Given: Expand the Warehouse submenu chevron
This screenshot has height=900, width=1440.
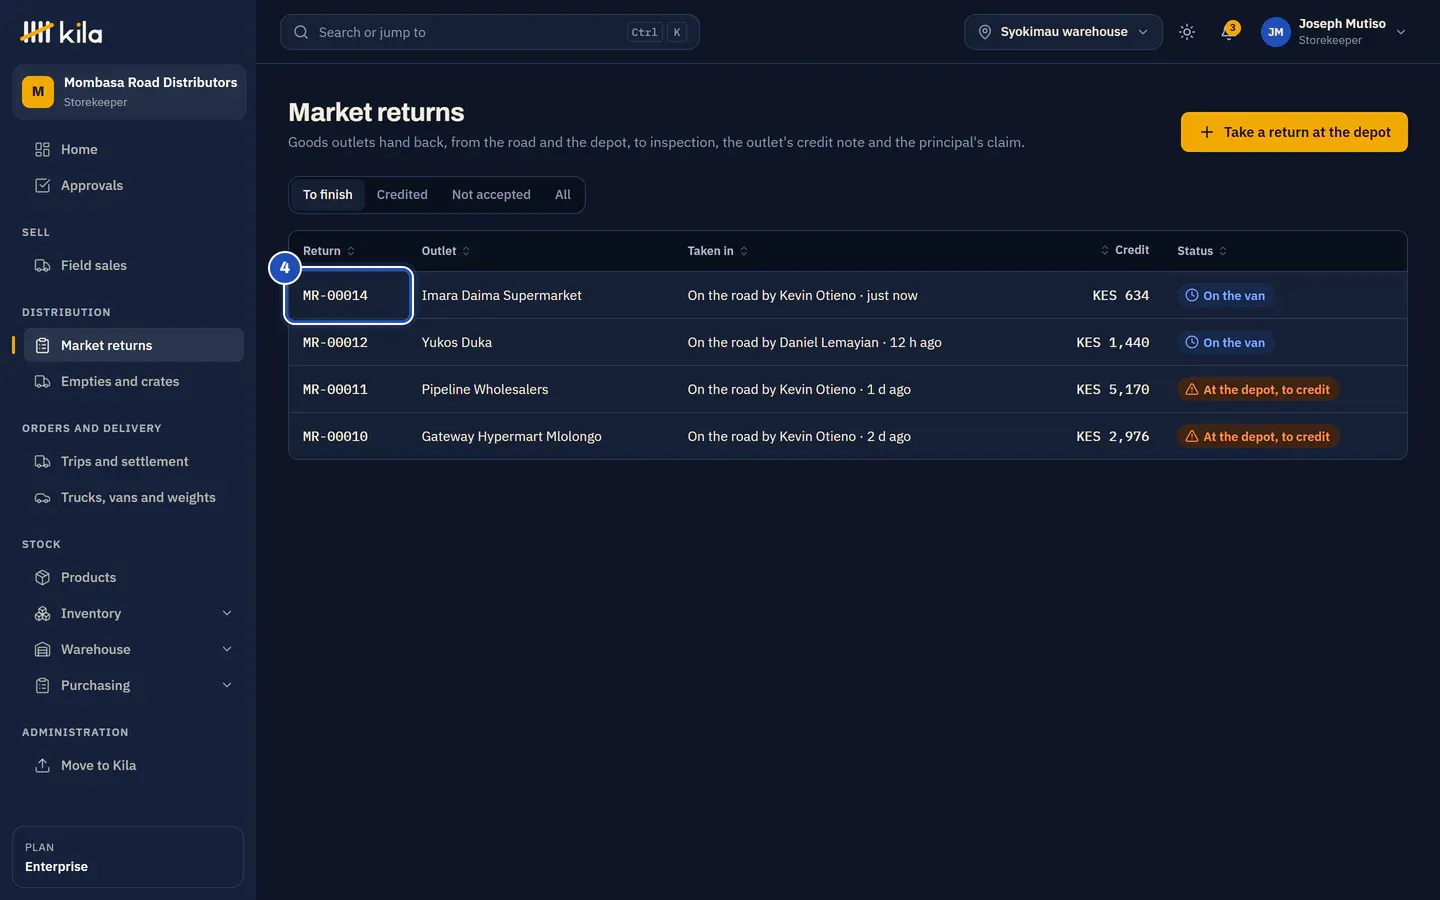Looking at the screenshot, I should (x=227, y=649).
